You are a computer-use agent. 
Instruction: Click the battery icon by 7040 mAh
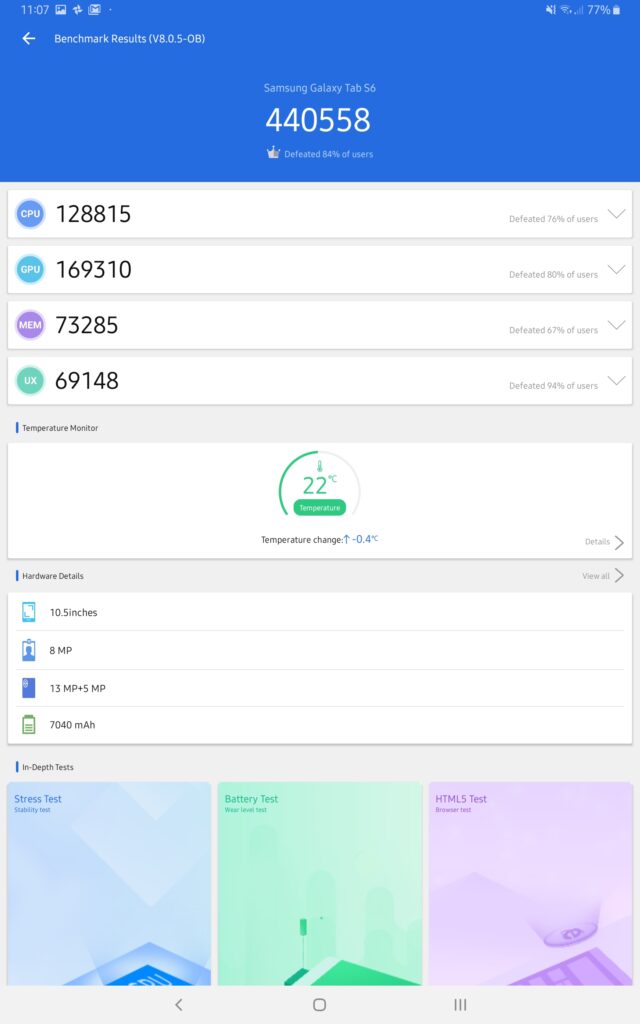(x=29, y=724)
